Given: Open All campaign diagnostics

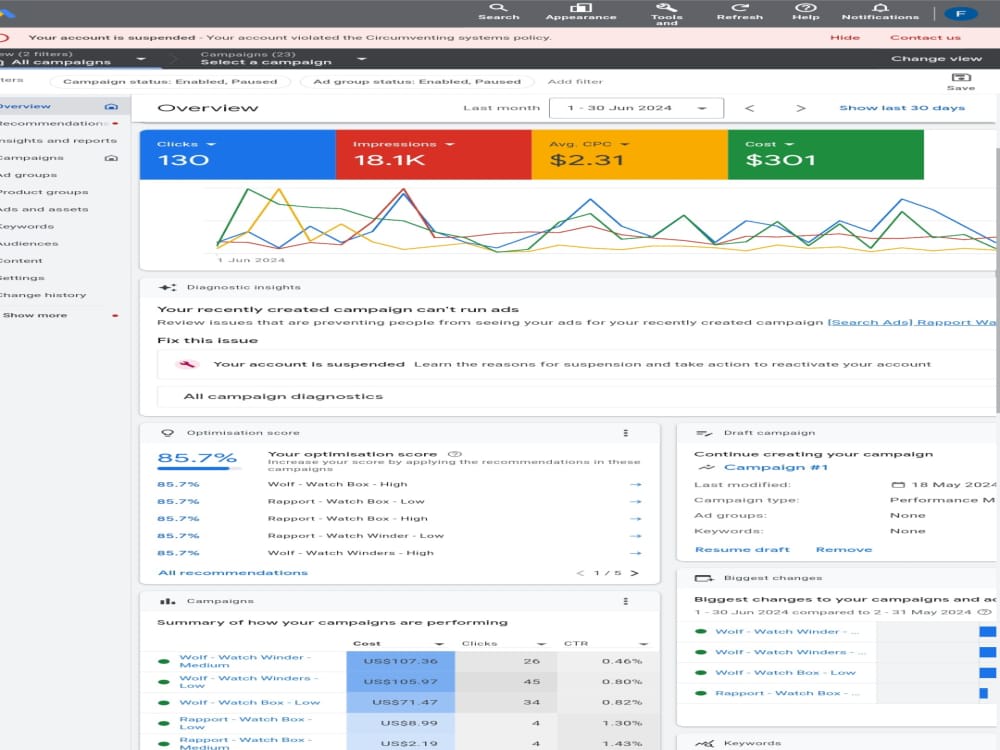Looking at the screenshot, I should (283, 397).
